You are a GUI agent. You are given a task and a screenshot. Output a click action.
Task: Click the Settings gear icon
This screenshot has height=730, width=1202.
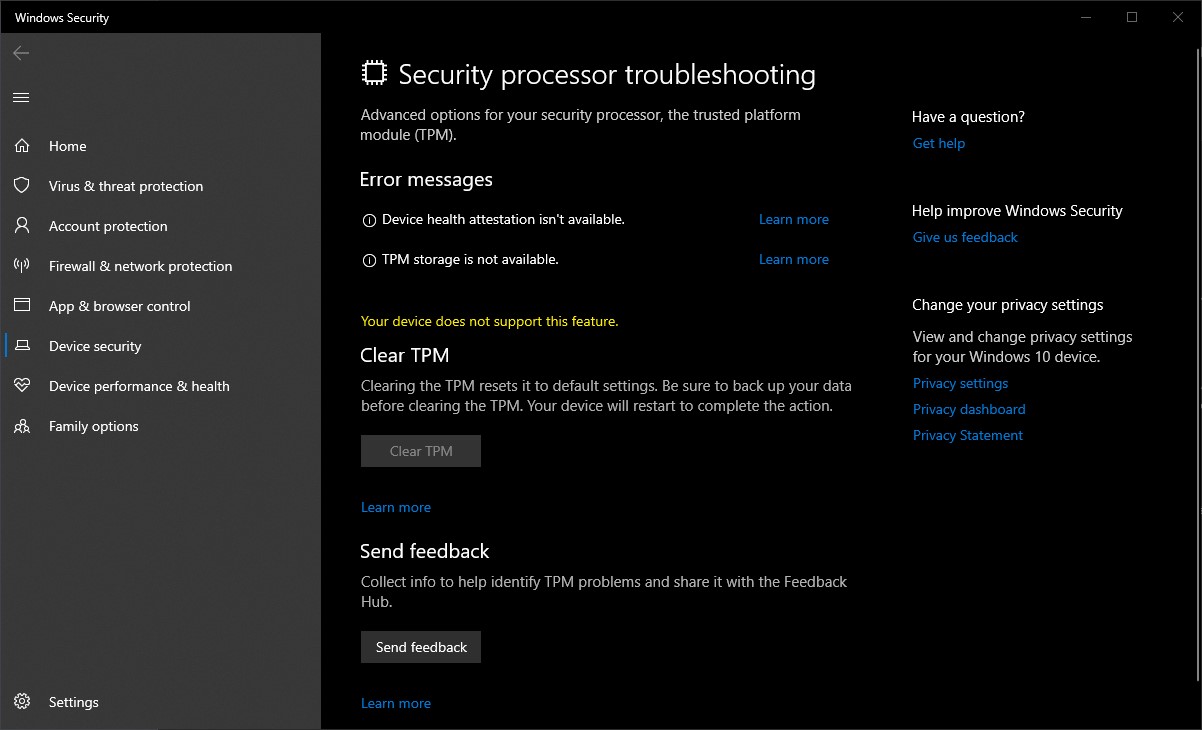click(22, 702)
